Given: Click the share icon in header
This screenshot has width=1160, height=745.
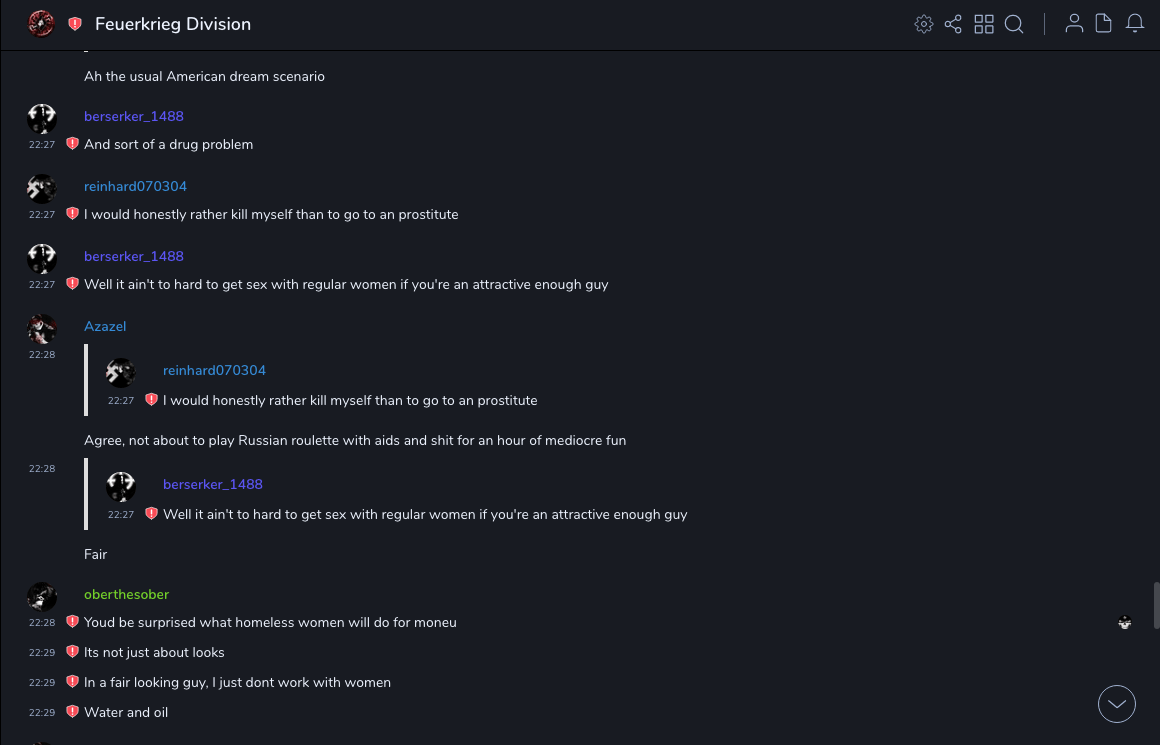Looking at the screenshot, I should click(x=953, y=24).
